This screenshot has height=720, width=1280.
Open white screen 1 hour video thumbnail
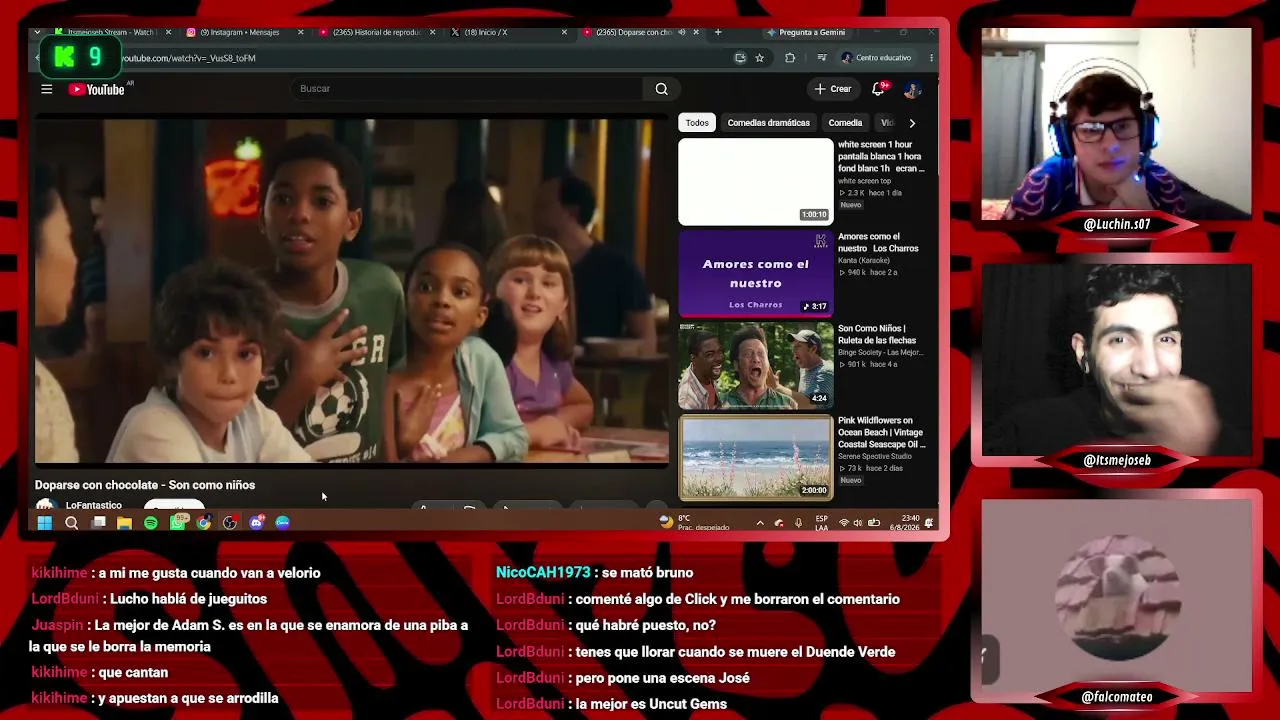[755, 181]
